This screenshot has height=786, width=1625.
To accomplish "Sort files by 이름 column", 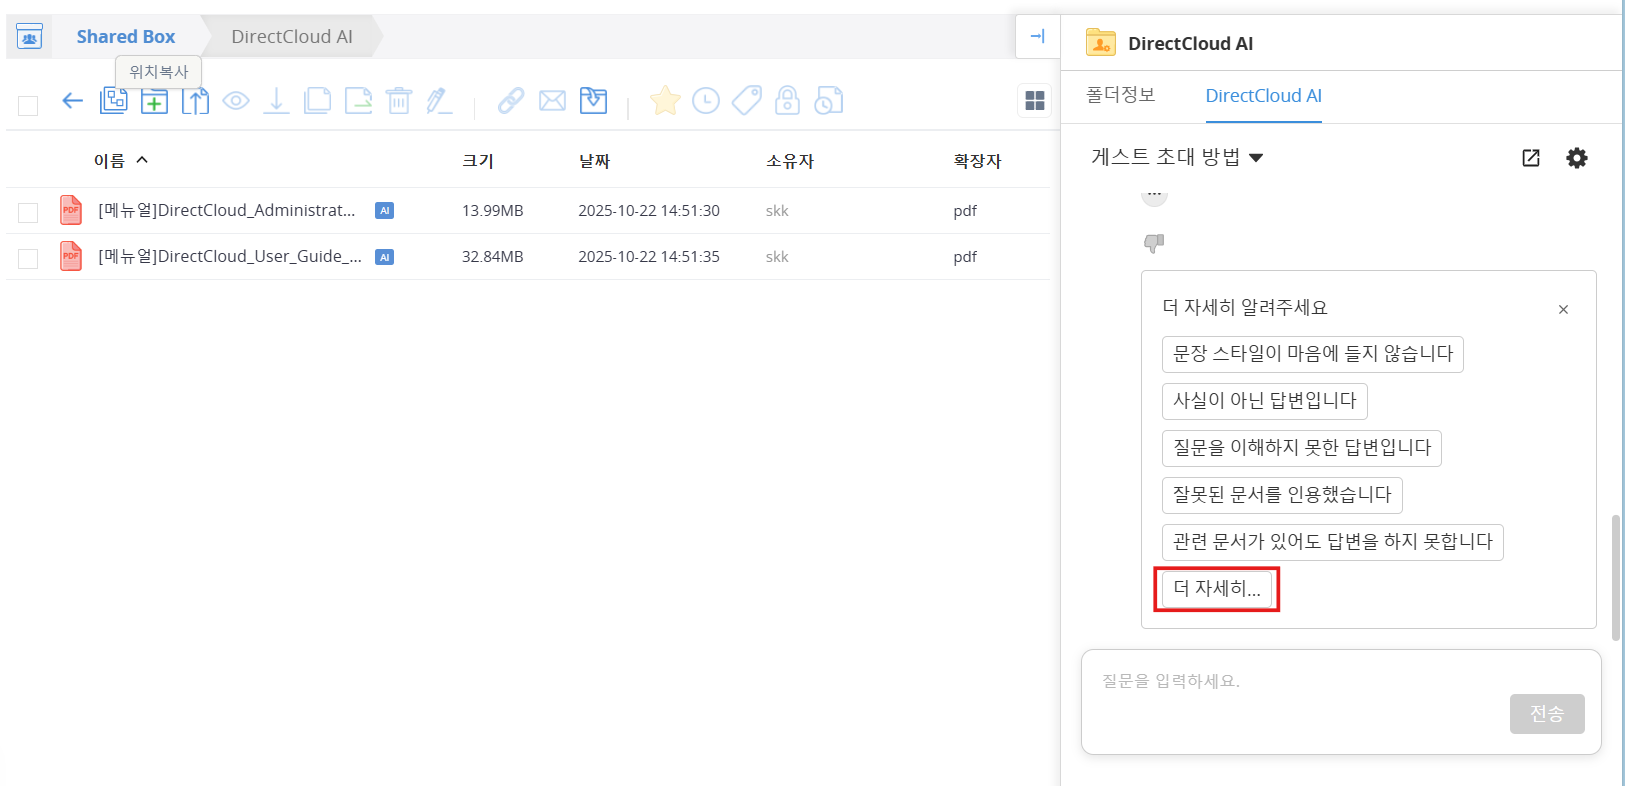I will coord(109,161).
